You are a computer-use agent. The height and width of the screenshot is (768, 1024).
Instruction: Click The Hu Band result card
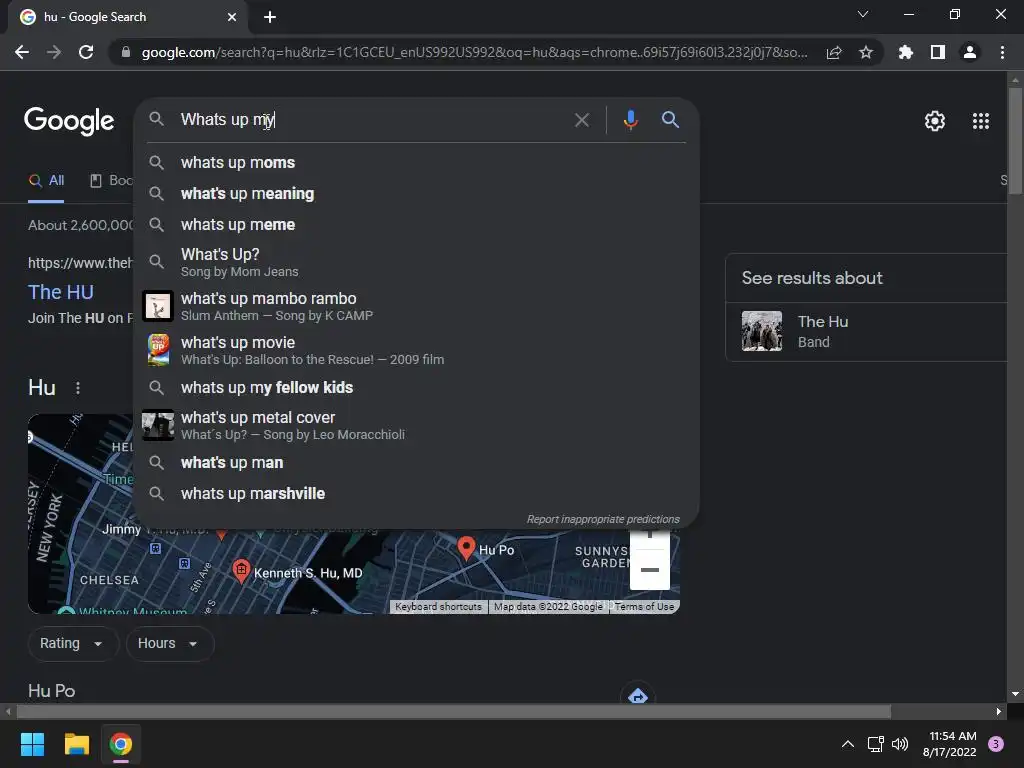(866, 332)
